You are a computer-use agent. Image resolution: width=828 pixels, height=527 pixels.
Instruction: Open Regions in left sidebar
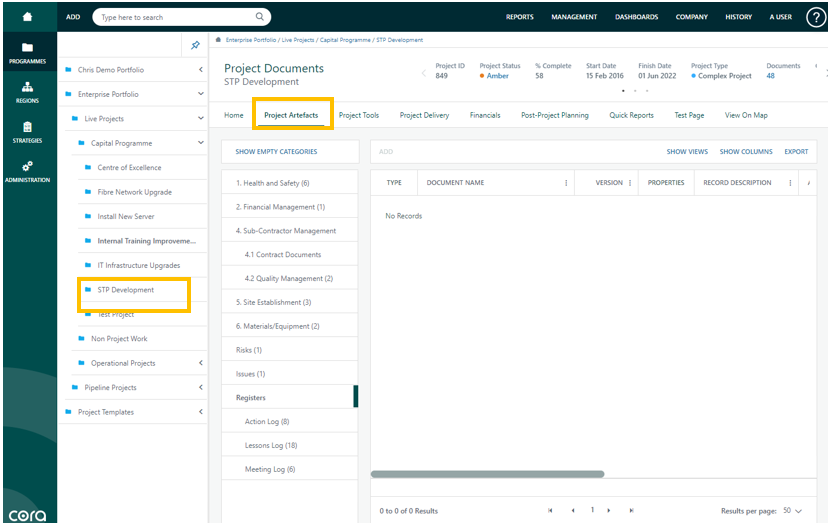click(x=27, y=92)
